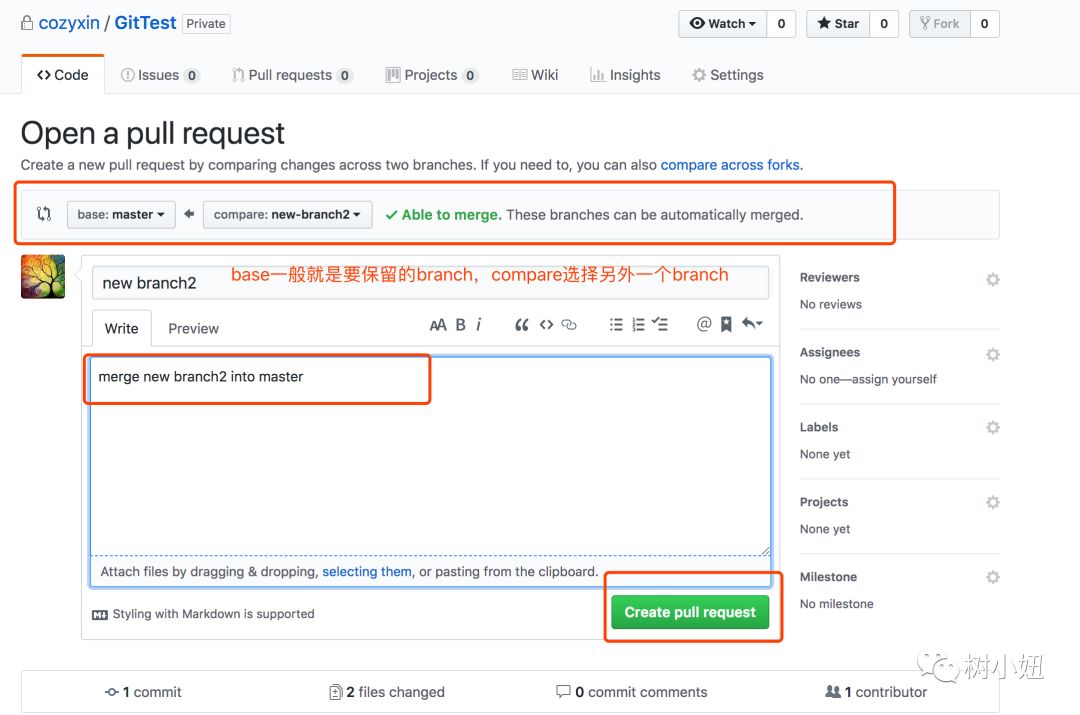The height and width of the screenshot is (715, 1080).
Task: Apply italic formatting in editor toolbar
Action: [479, 324]
